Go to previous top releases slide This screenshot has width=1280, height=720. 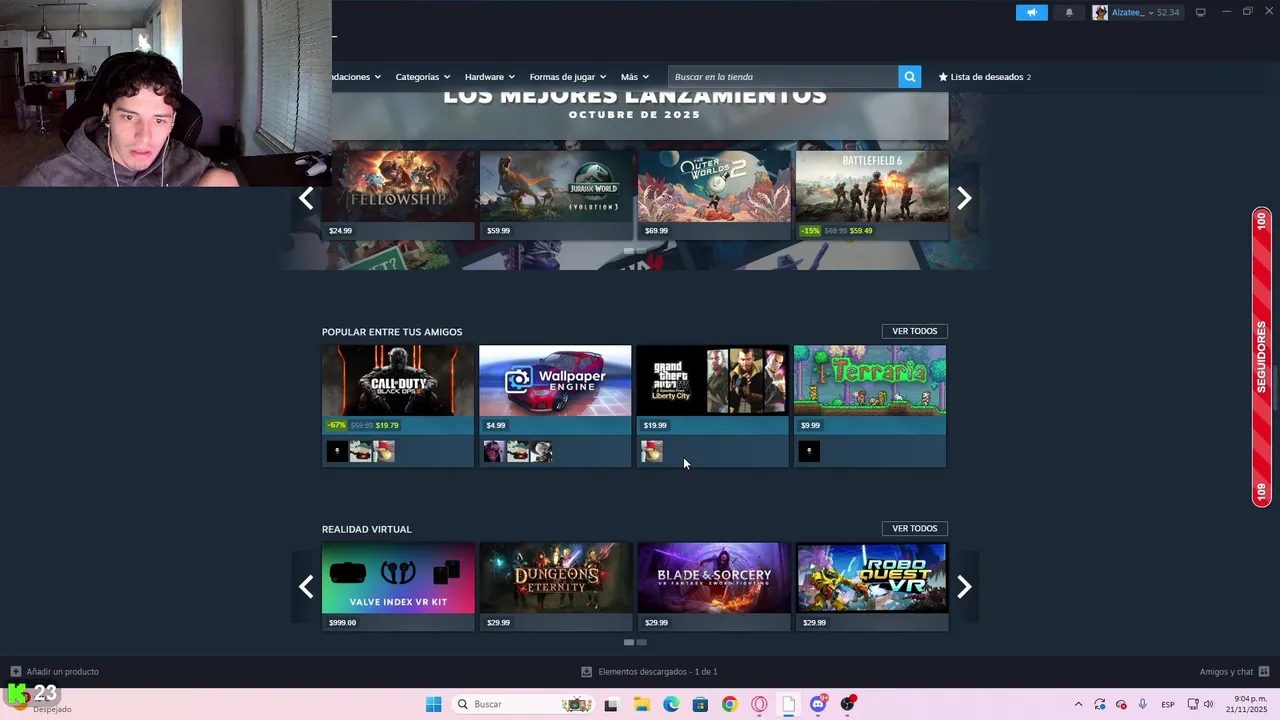306,198
